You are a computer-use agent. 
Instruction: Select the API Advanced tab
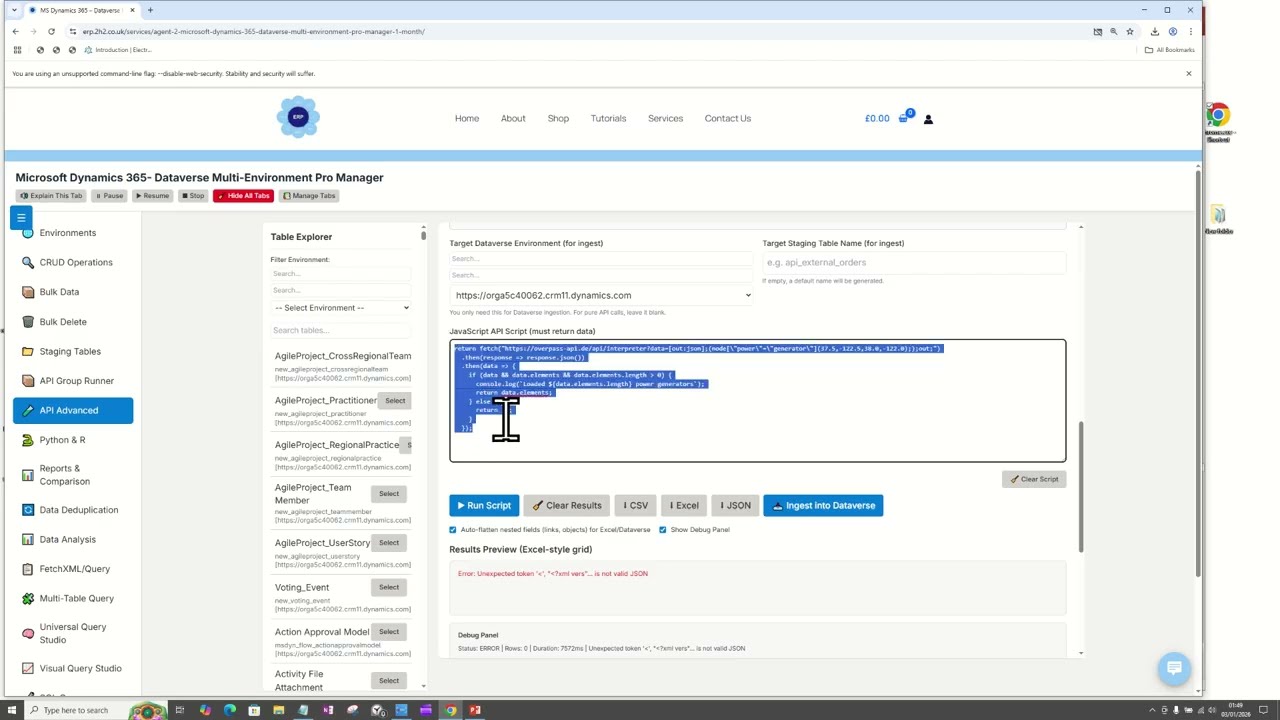click(72, 410)
